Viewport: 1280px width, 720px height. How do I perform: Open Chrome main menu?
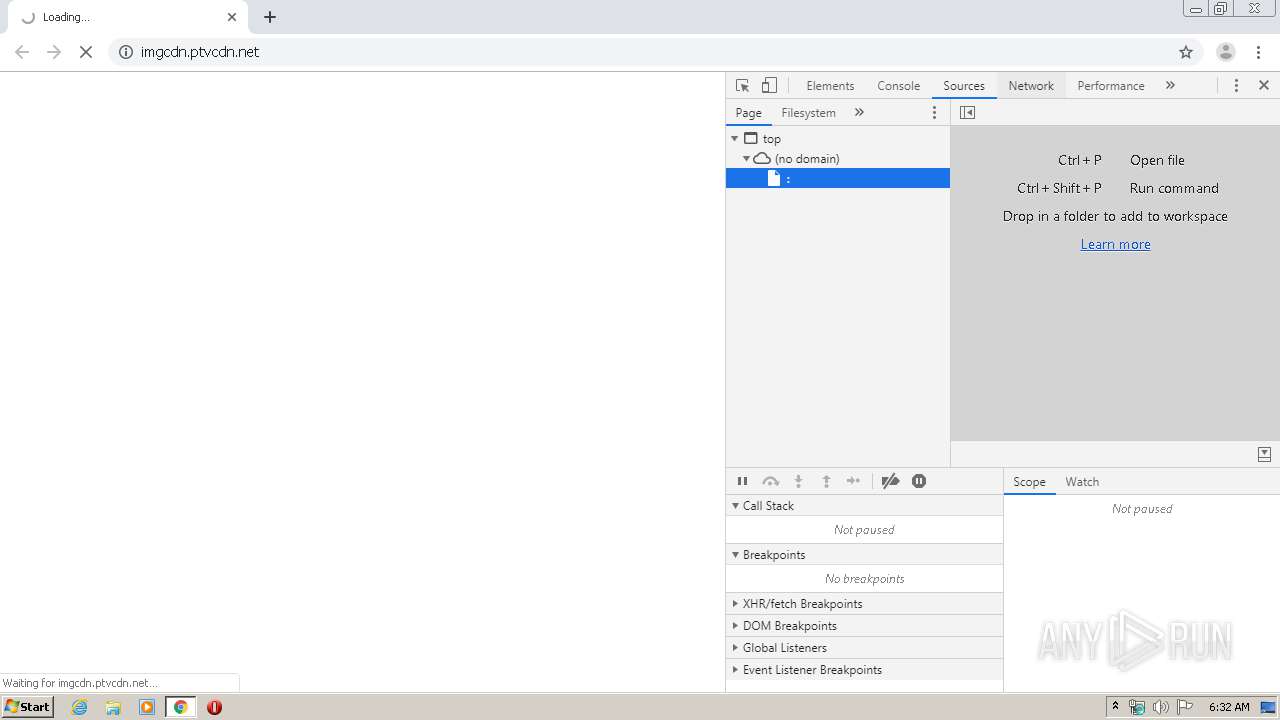point(1259,52)
